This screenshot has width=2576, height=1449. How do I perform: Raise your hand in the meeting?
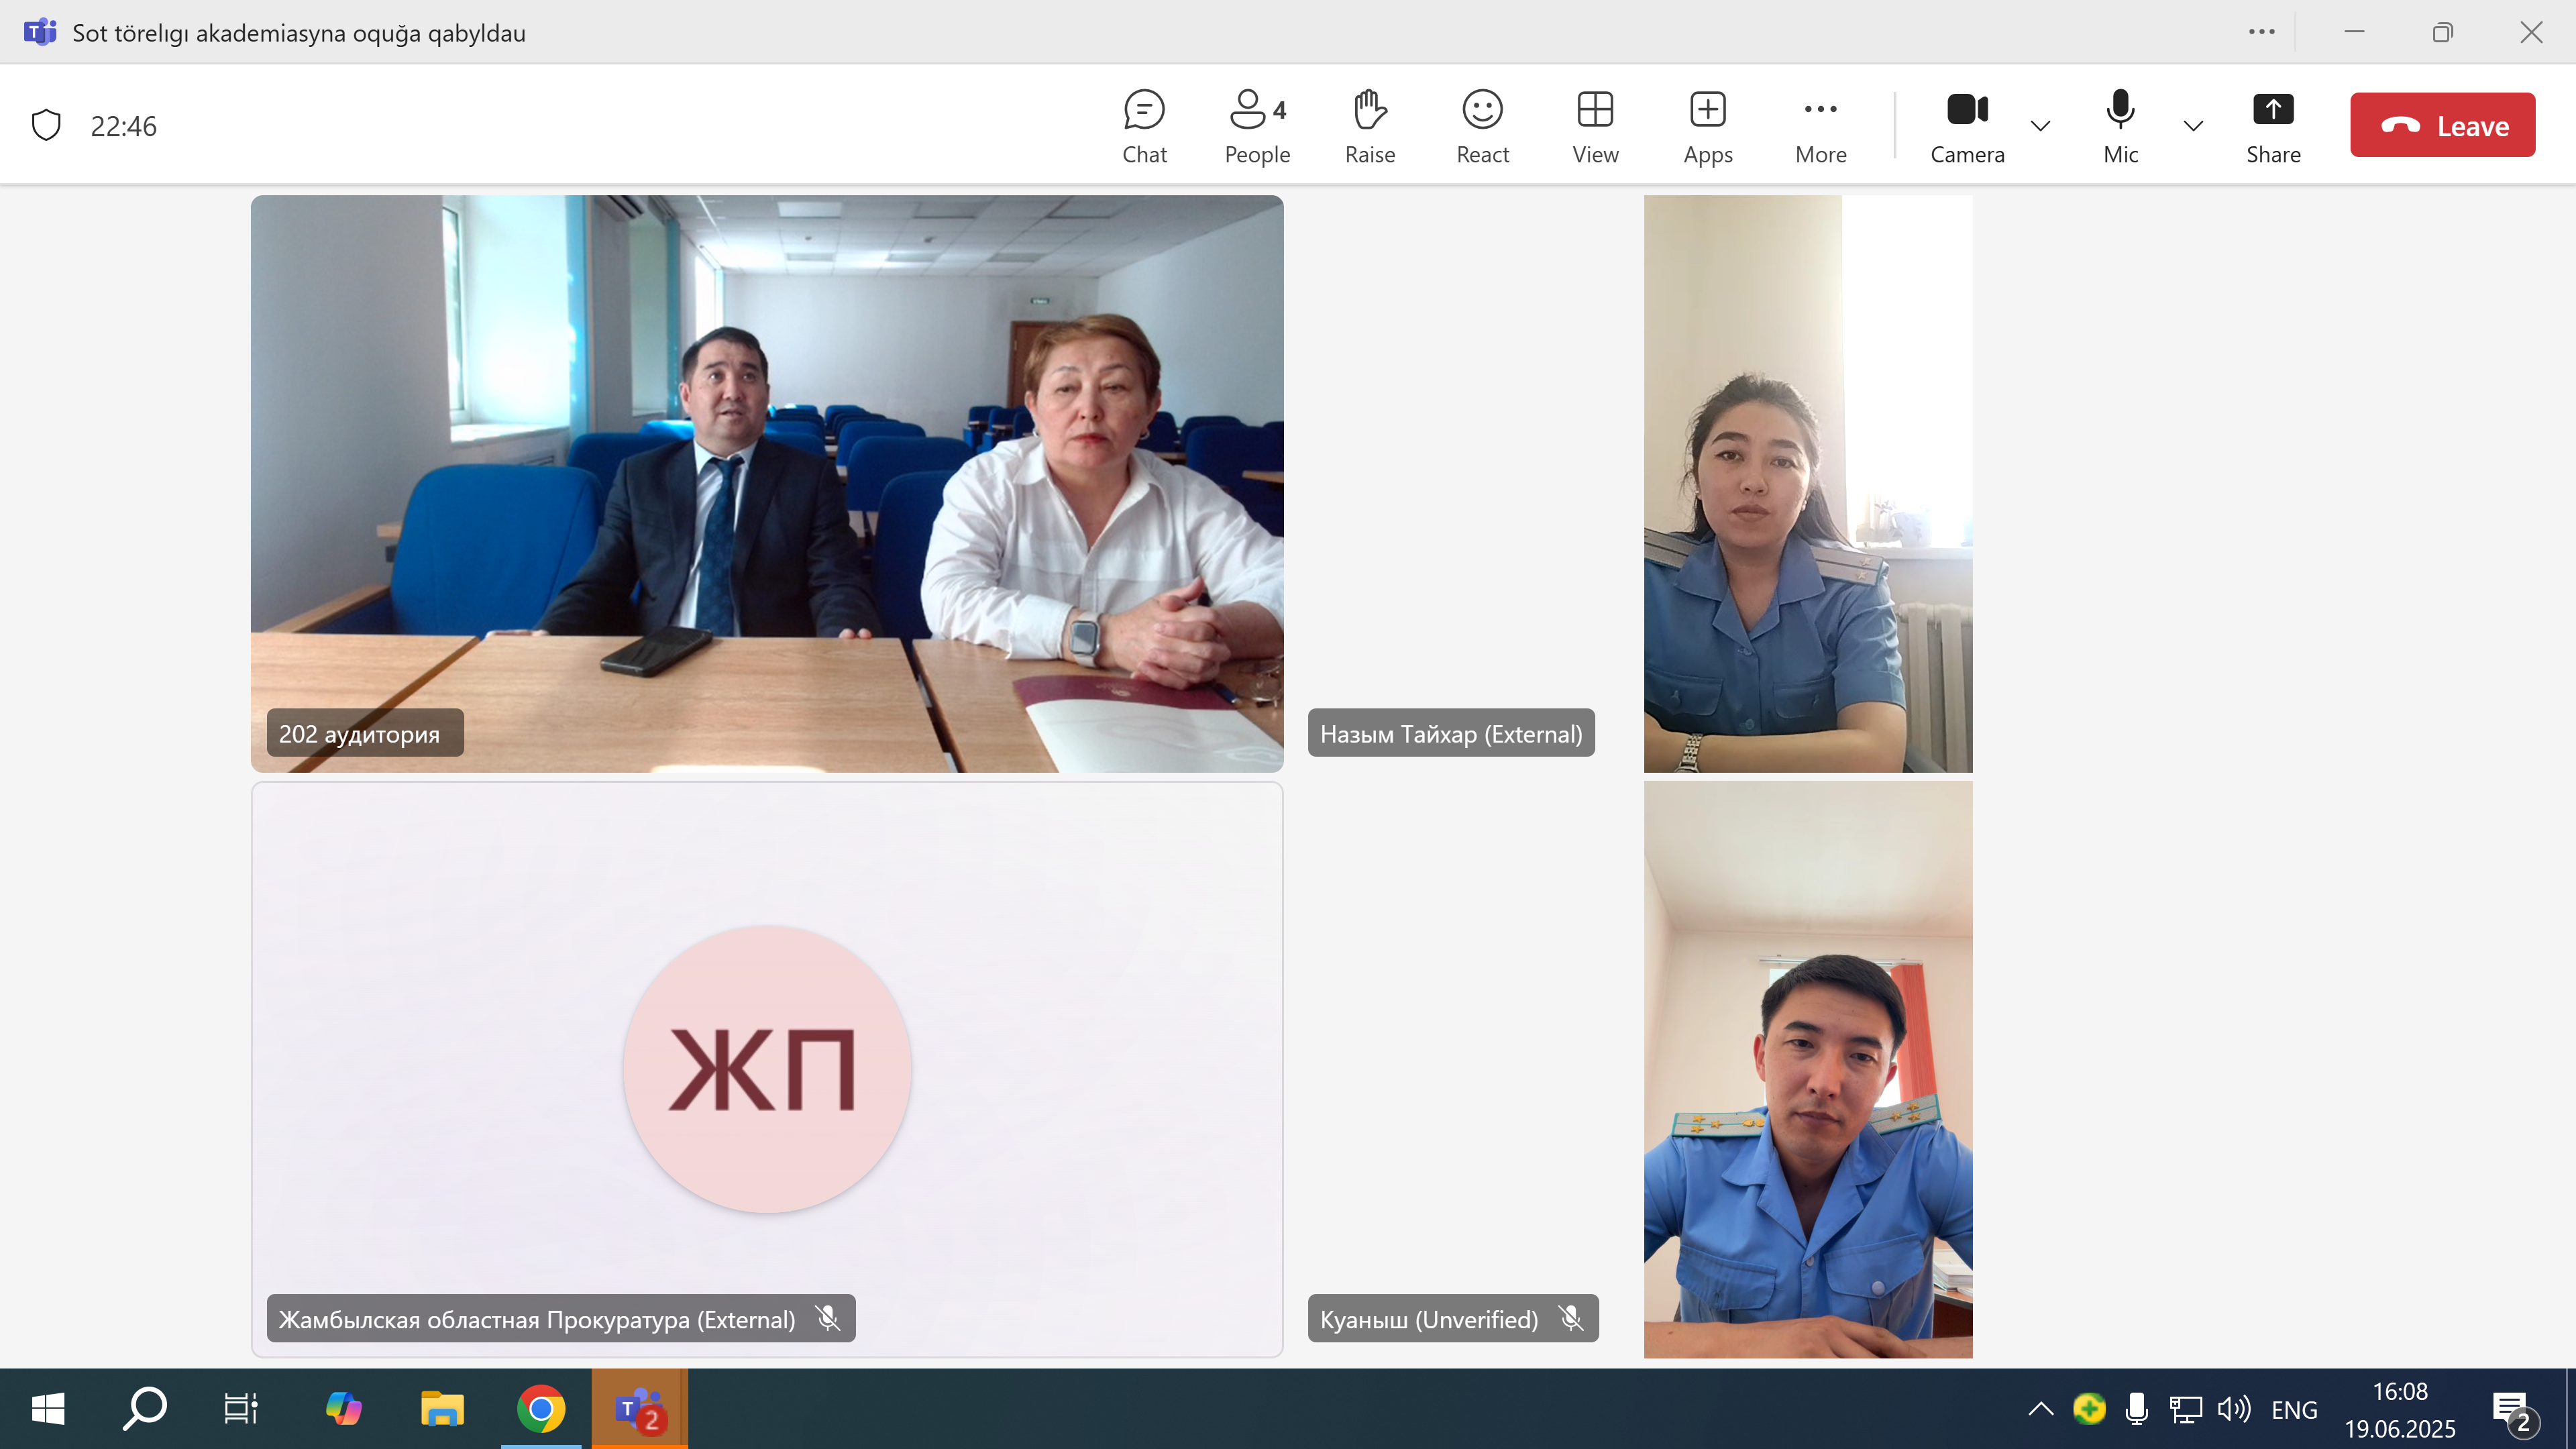pos(1370,126)
